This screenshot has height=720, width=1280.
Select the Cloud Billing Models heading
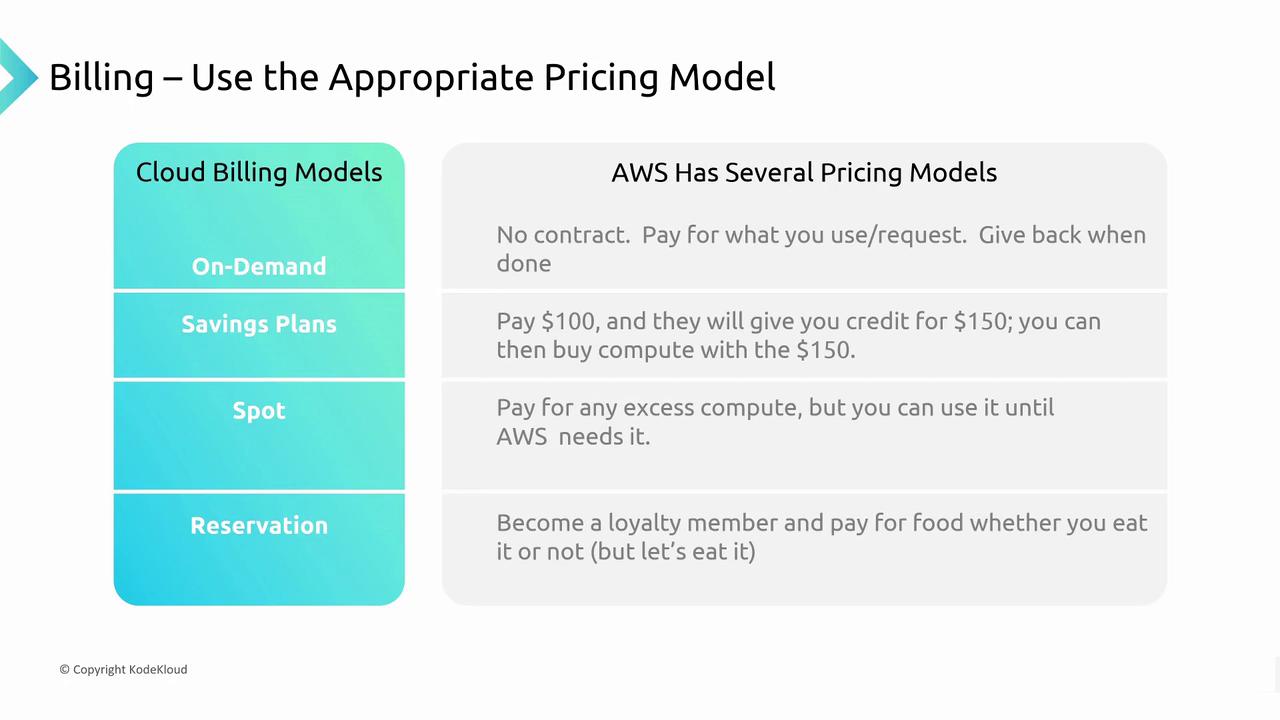click(259, 172)
